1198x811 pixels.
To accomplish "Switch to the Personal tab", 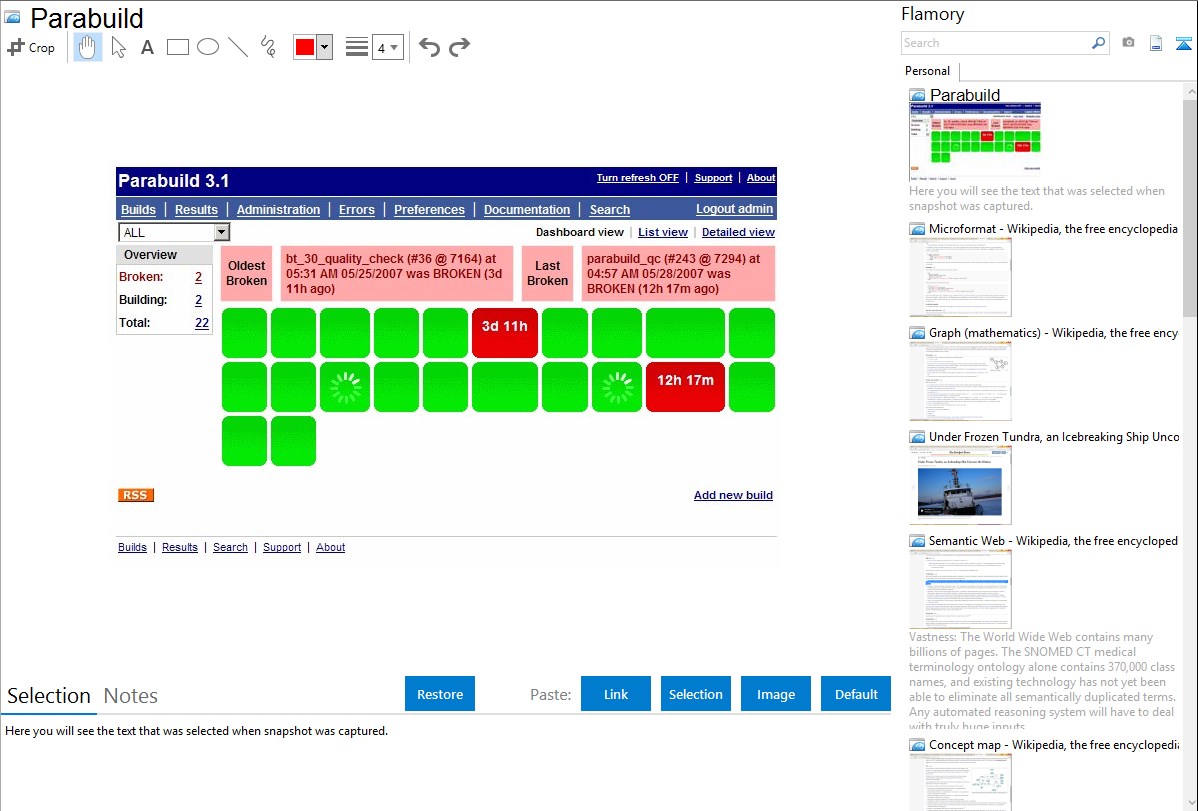I will (928, 70).
